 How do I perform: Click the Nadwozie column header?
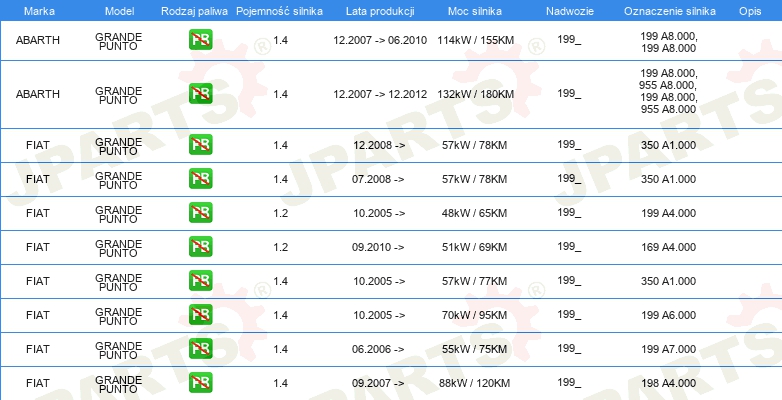(x=569, y=11)
